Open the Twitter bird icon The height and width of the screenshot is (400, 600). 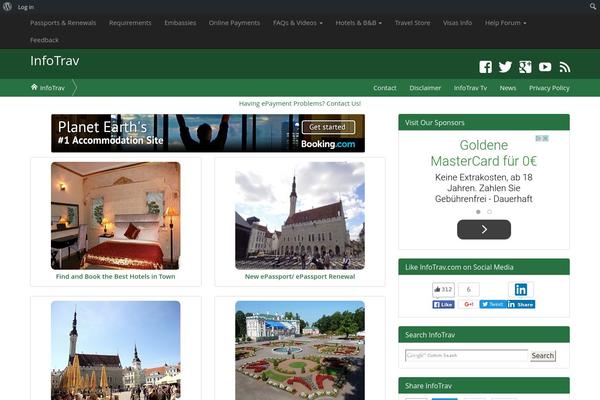[505, 67]
